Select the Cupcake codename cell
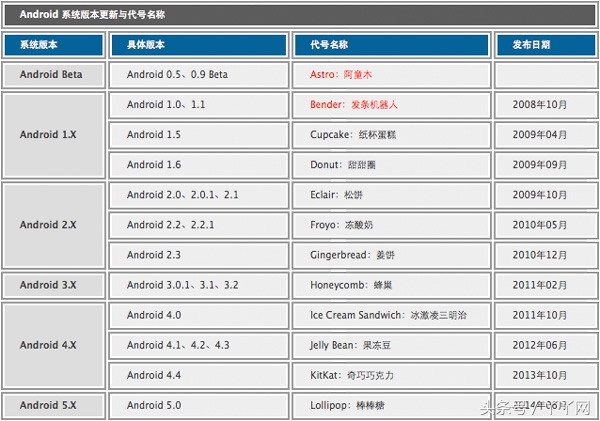 tap(391, 135)
